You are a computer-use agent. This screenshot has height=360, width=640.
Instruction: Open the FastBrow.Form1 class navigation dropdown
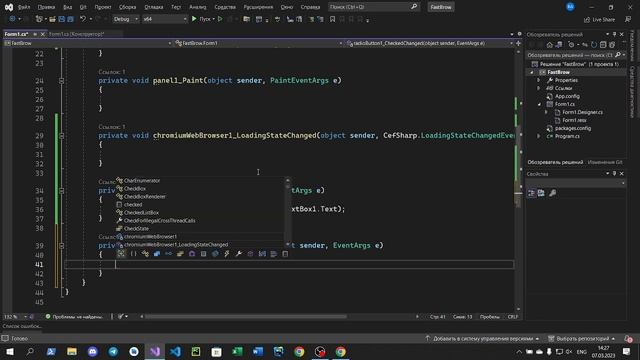(x=258, y=43)
